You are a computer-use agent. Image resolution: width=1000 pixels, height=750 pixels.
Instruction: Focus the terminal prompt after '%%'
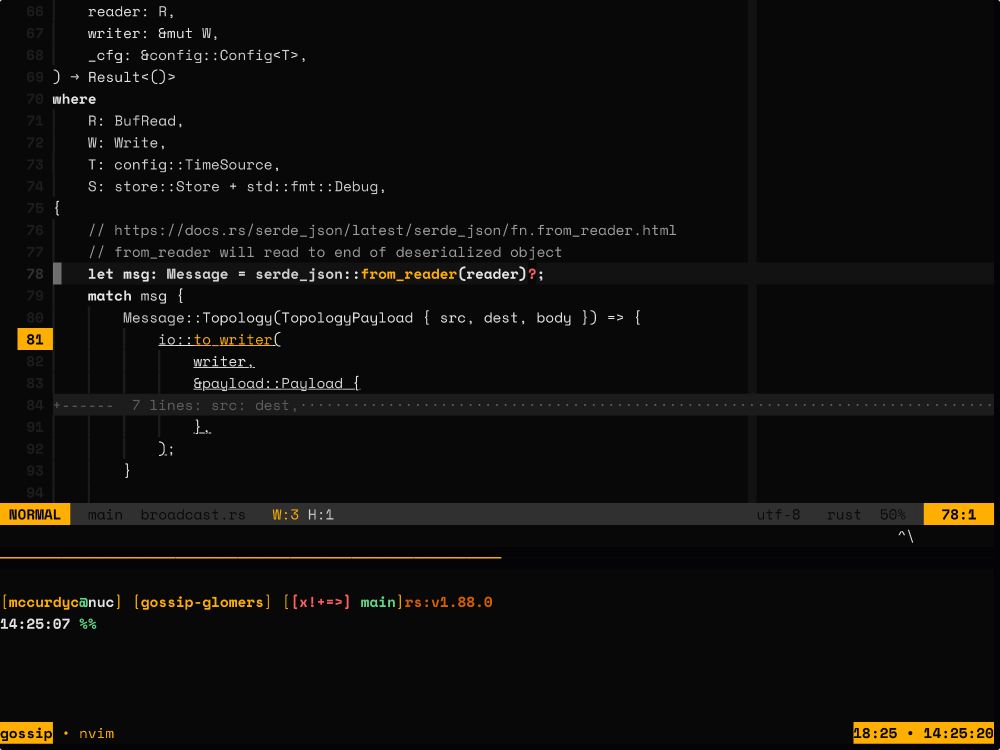110,624
